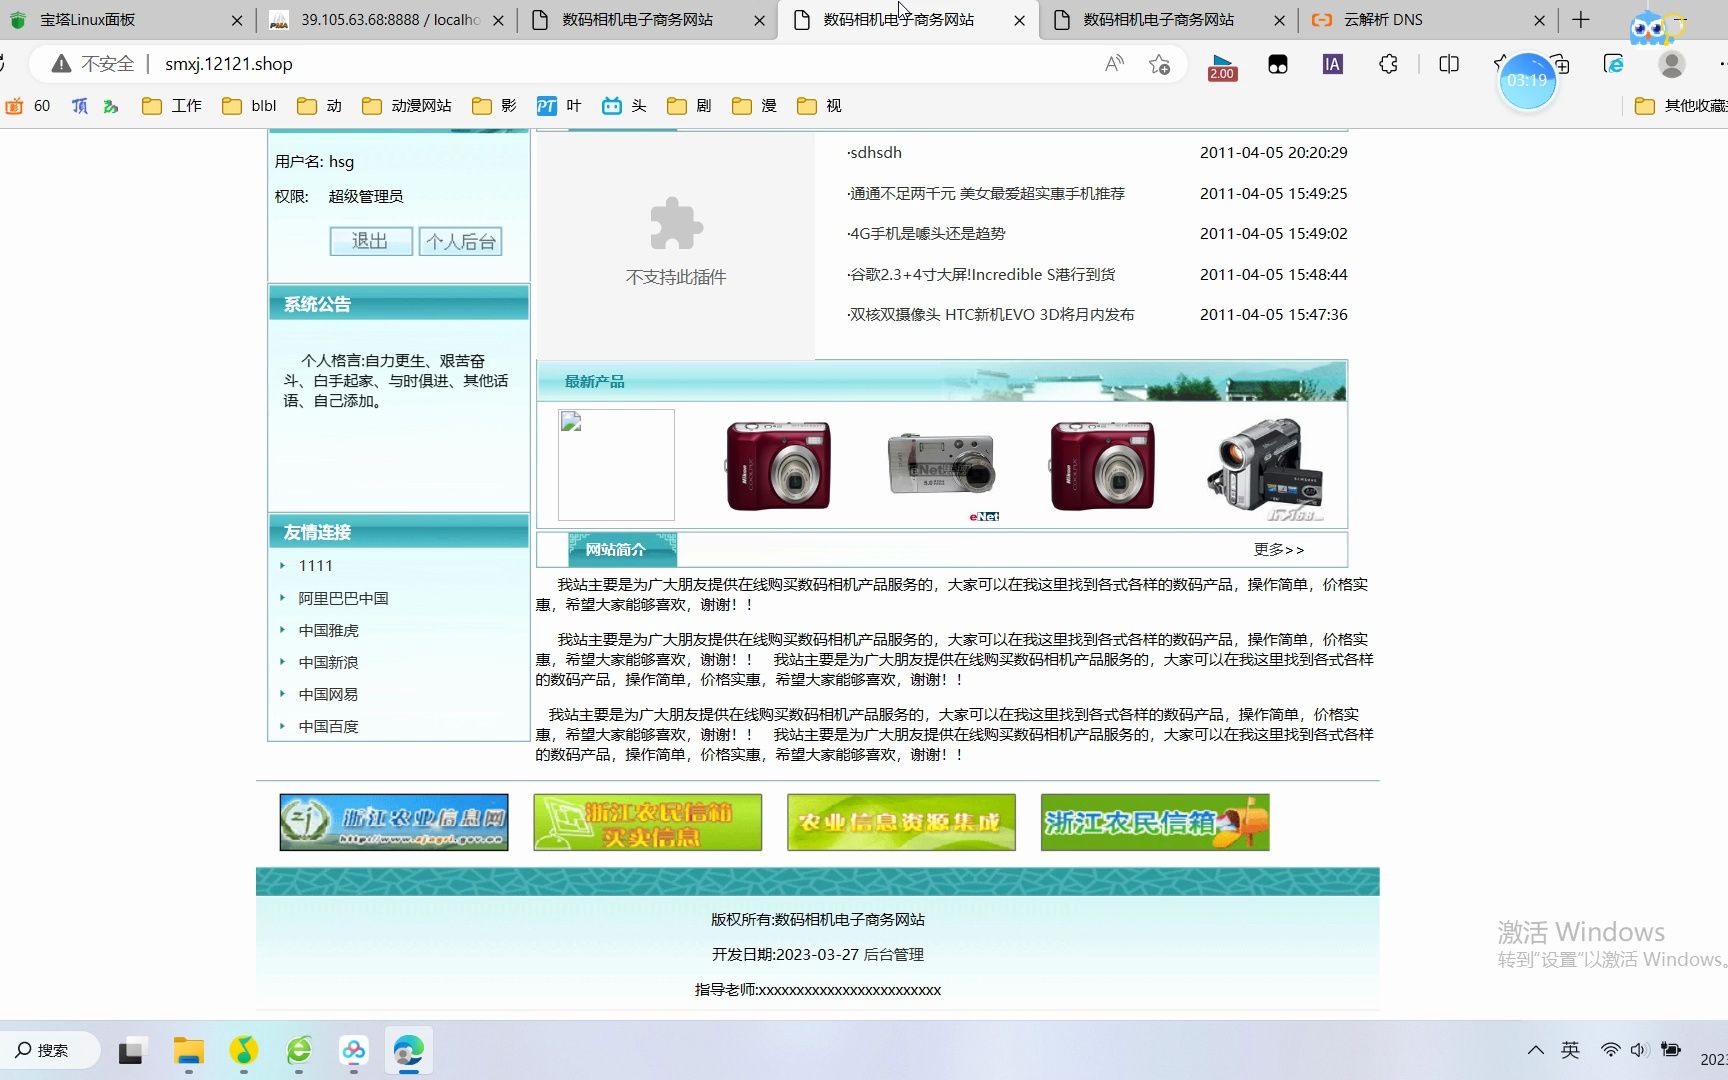Open the Baidu Netdisk taskbar icon
This screenshot has width=1728, height=1080.
(353, 1051)
